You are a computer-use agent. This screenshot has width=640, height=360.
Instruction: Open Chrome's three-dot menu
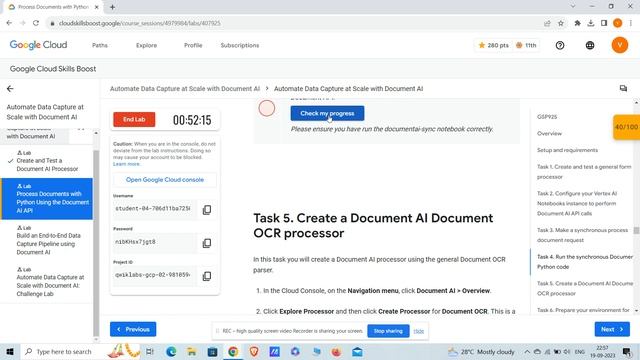[x=631, y=23]
